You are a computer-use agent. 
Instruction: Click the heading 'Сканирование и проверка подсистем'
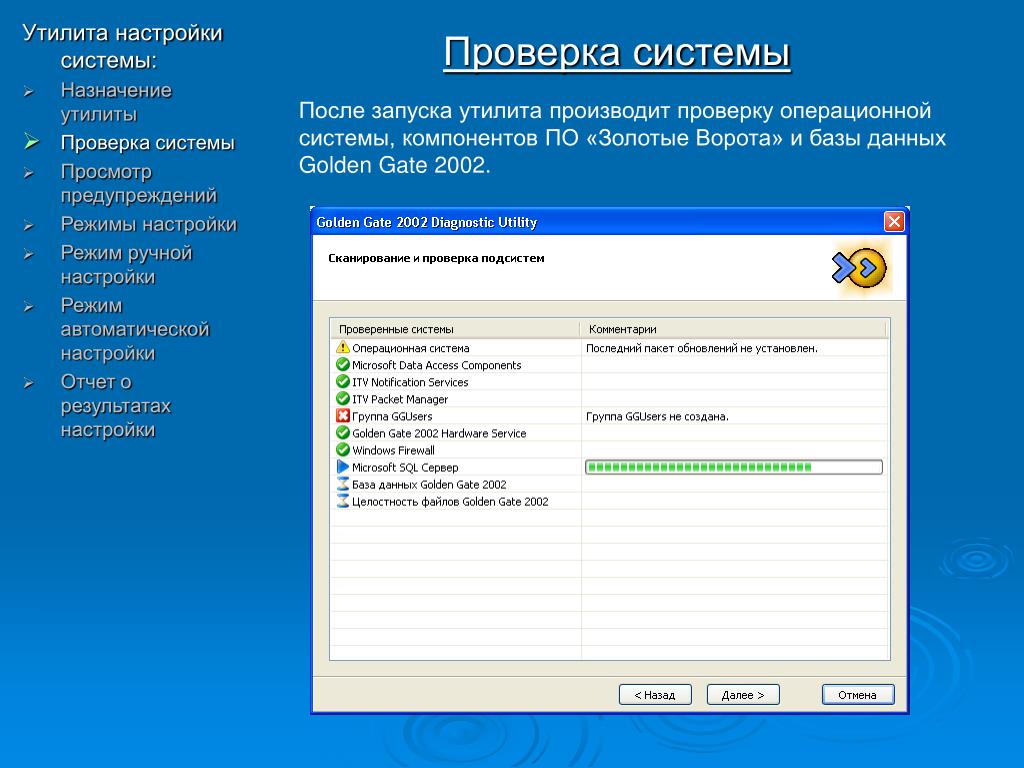click(436, 258)
